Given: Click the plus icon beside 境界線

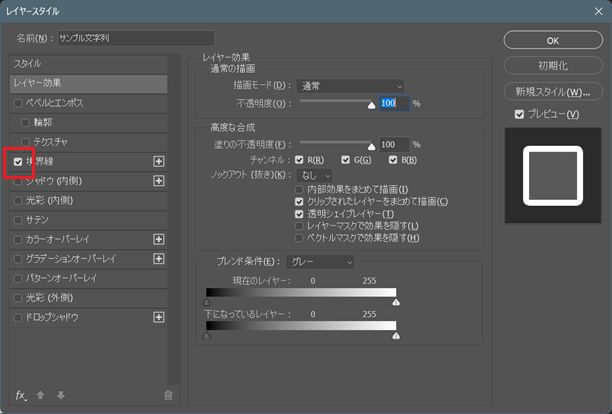Looking at the screenshot, I should pyautogui.click(x=158, y=161).
